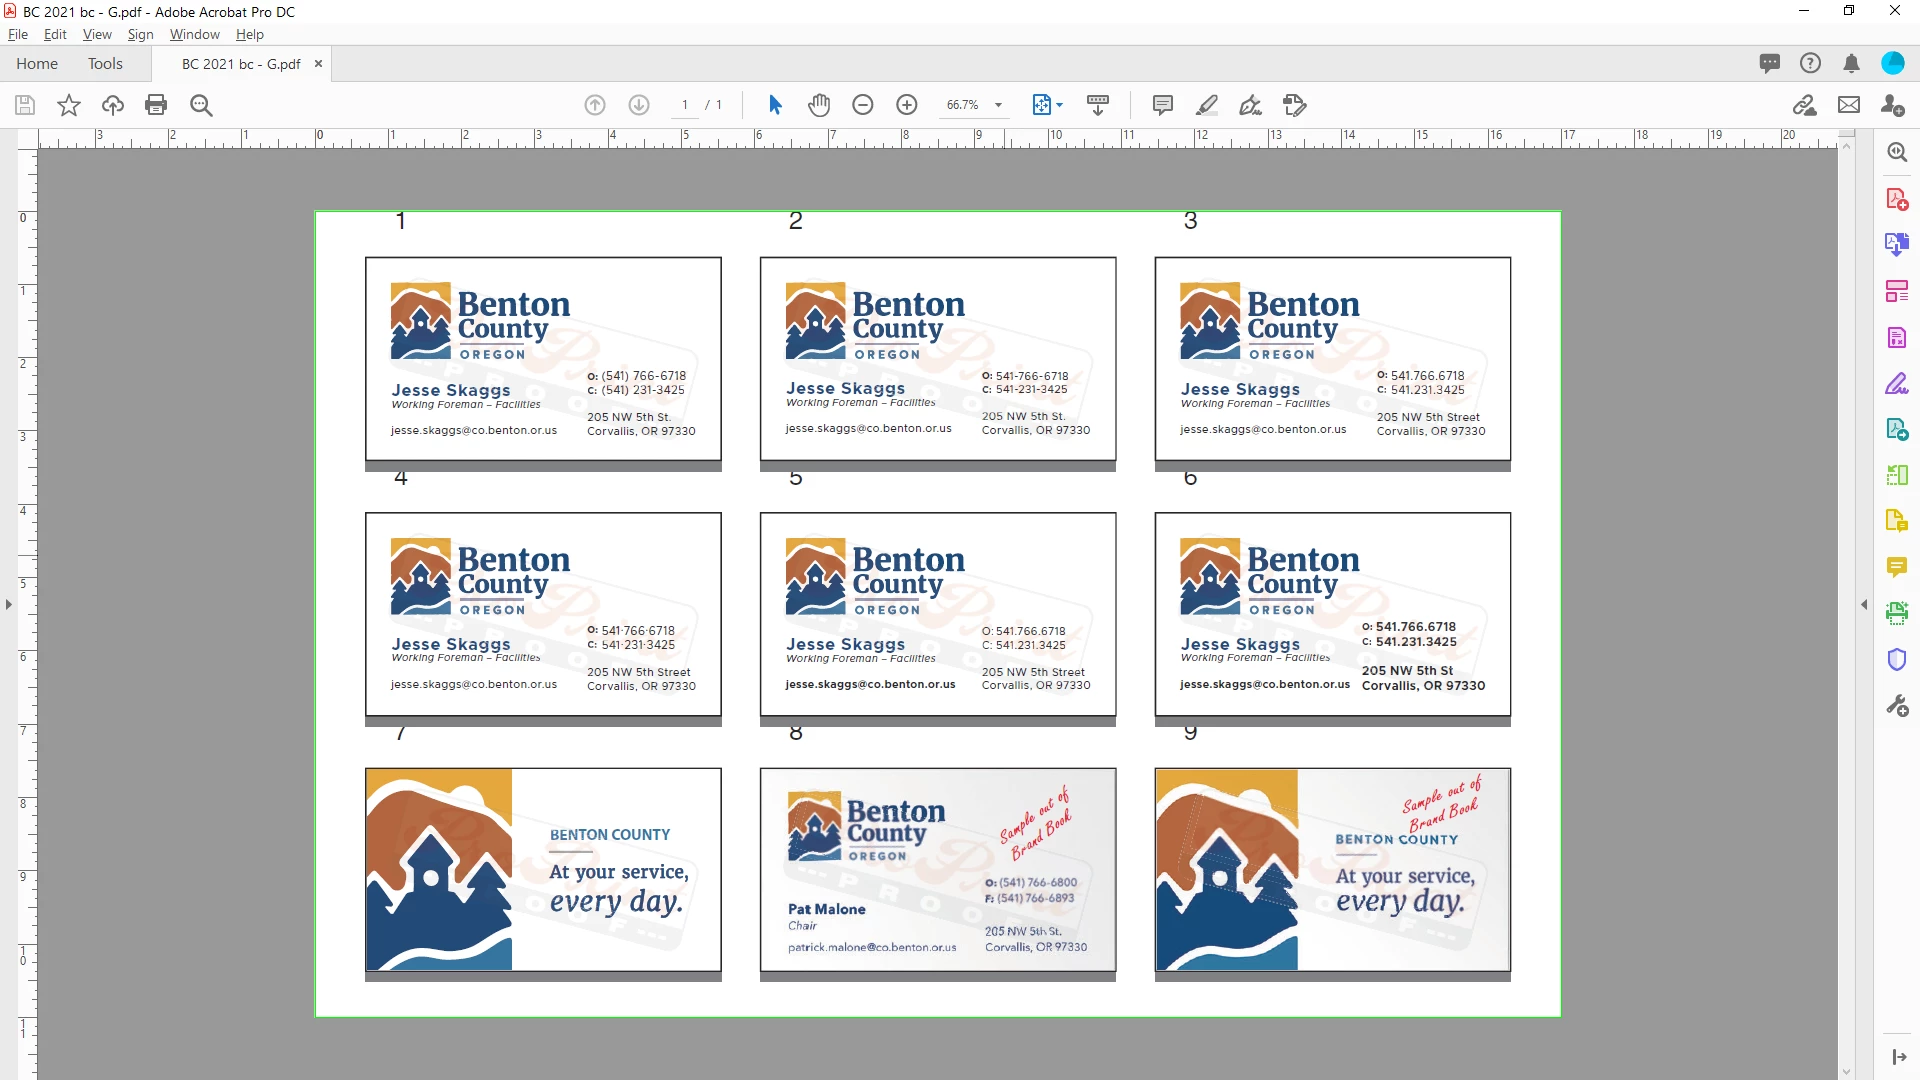This screenshot has width=1920, height=1080.
Task: Click the page number input field
Action: [x=685, y=105]
